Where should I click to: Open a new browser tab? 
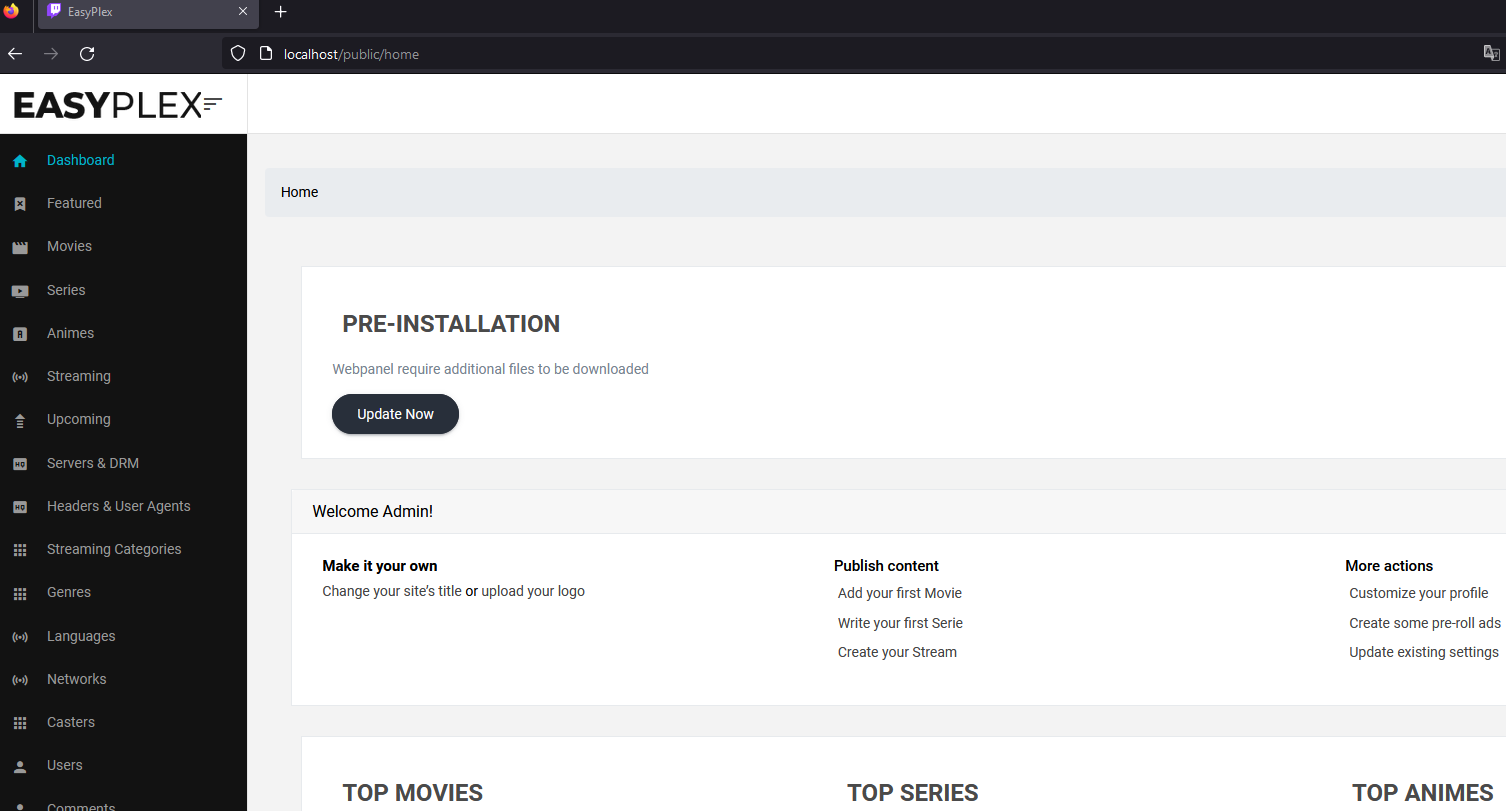click(280, 13)
